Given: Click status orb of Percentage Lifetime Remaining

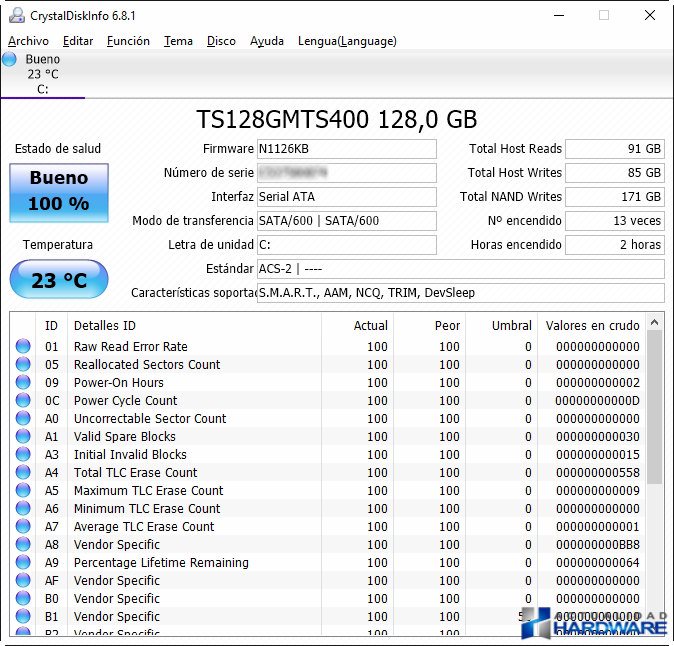Looking at the screenshot, I should tap(23, 562).
